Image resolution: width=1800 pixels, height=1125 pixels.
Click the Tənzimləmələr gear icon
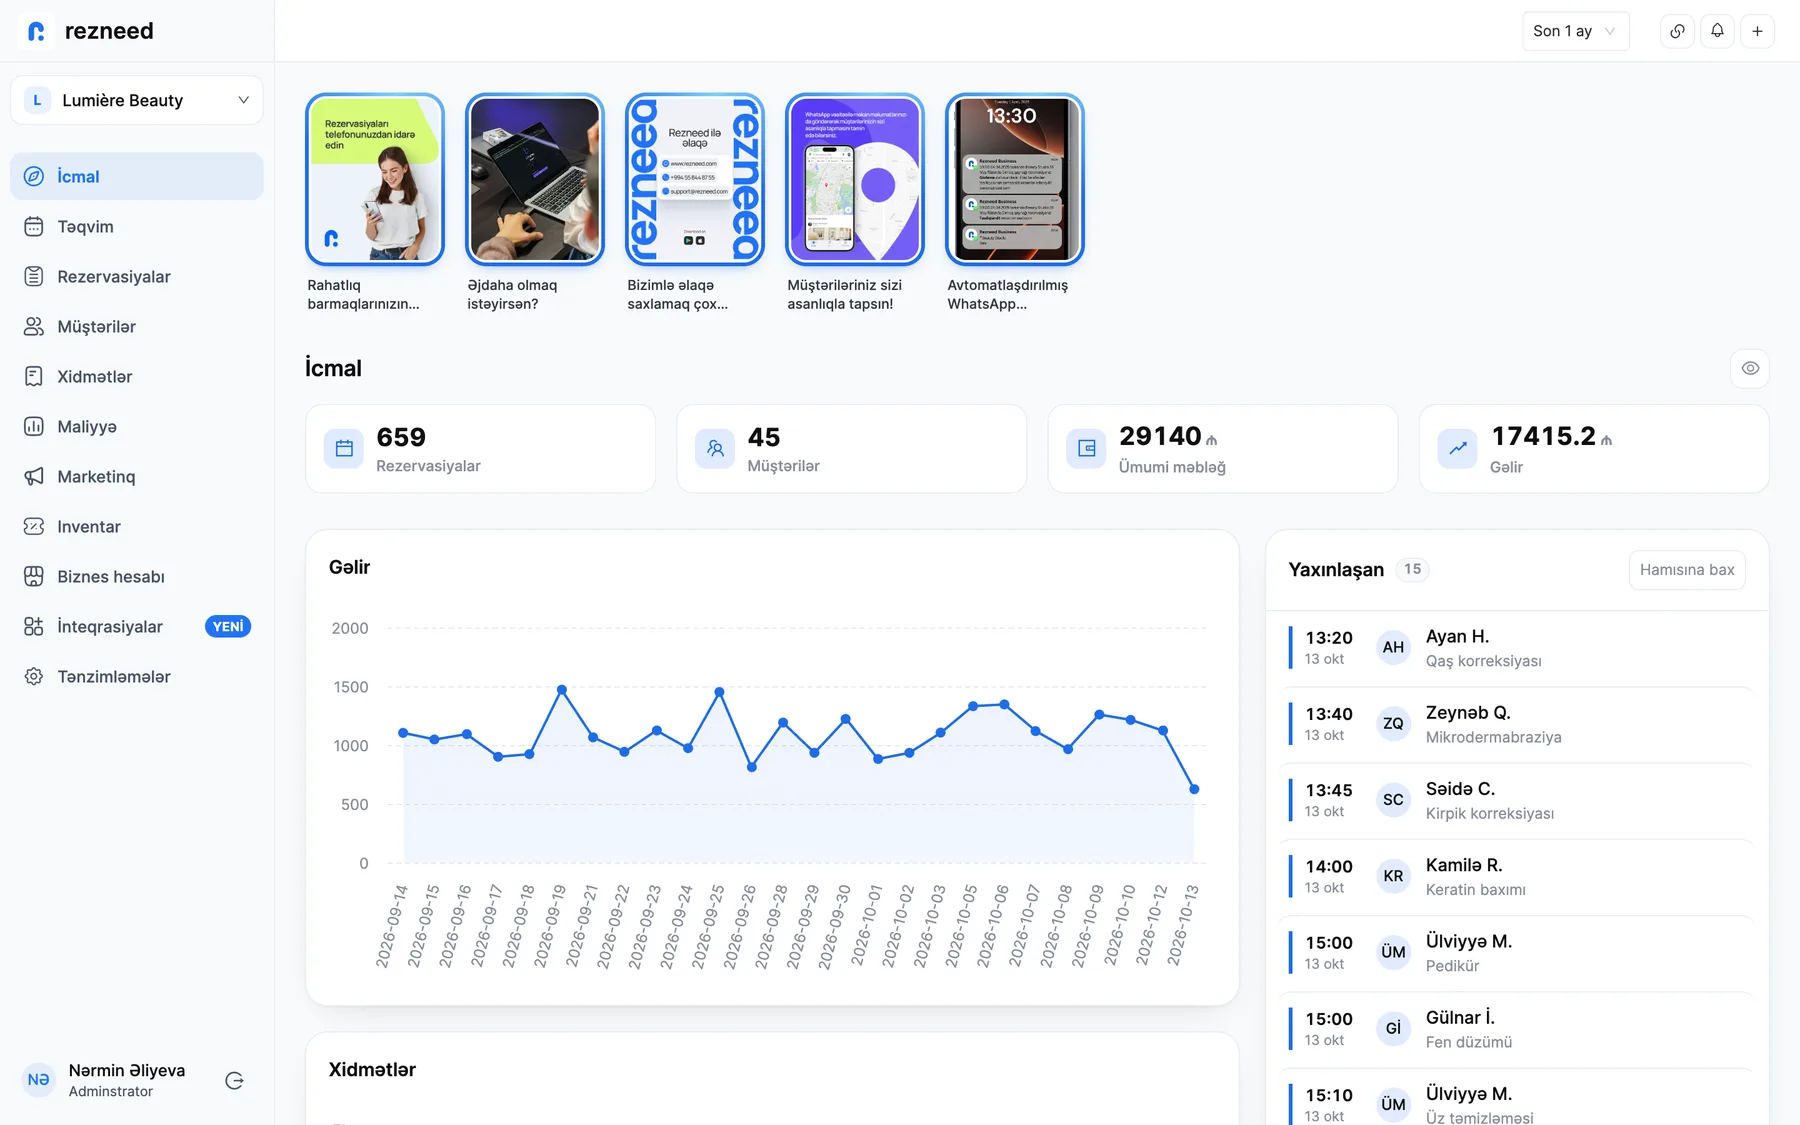pyautogui.click(x=34, y=676)
